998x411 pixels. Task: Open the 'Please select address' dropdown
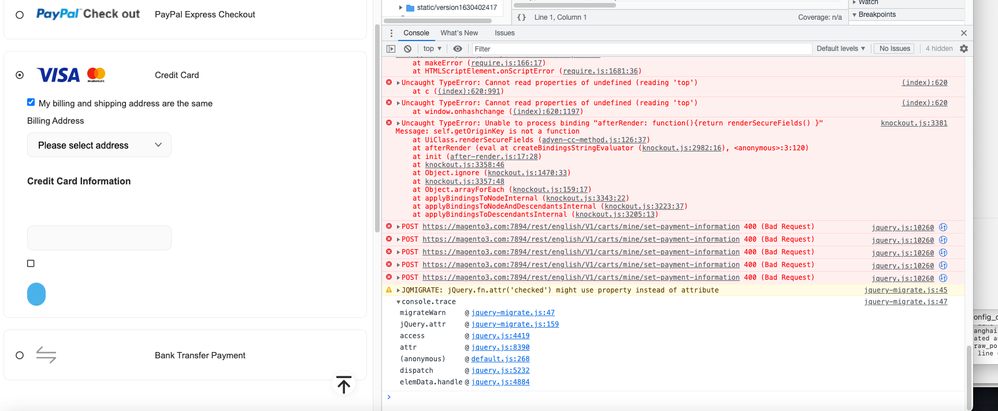[x=99, y=145]
